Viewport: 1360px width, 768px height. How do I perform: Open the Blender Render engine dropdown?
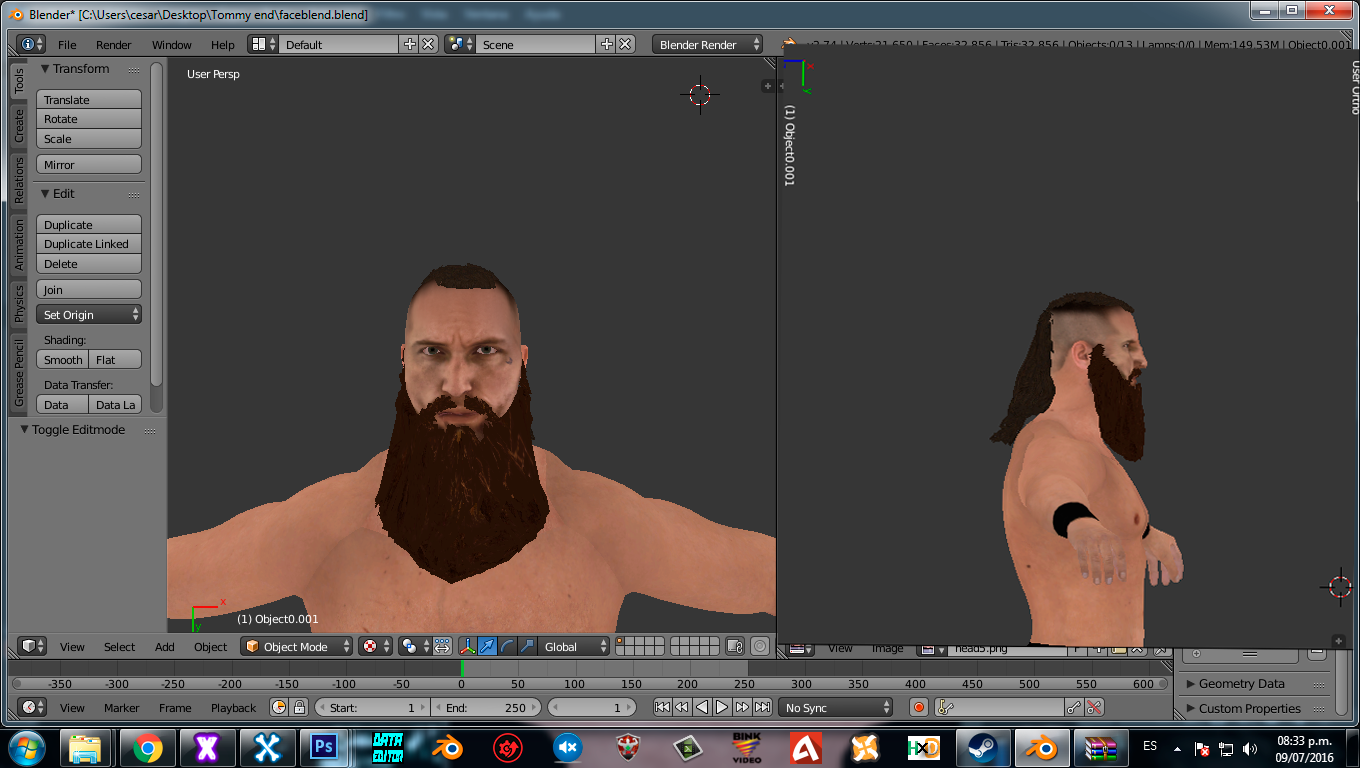707,44
